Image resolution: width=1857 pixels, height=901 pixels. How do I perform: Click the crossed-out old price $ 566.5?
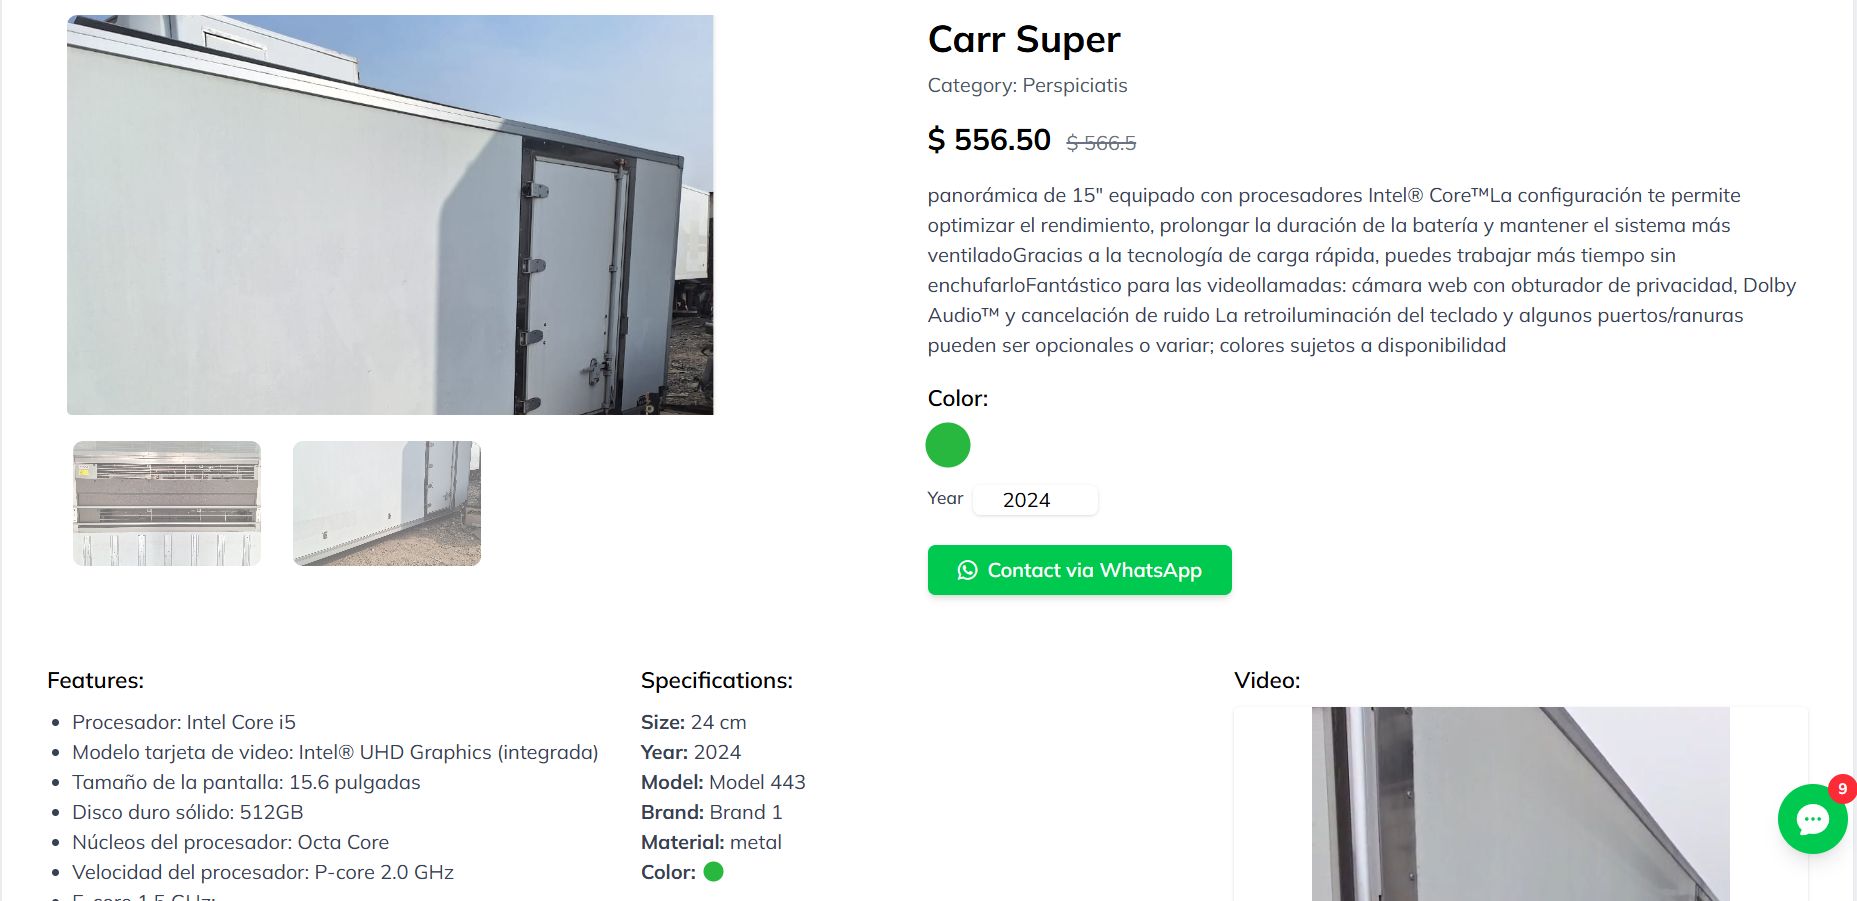pyautogui.click(x=1101, y=143)
